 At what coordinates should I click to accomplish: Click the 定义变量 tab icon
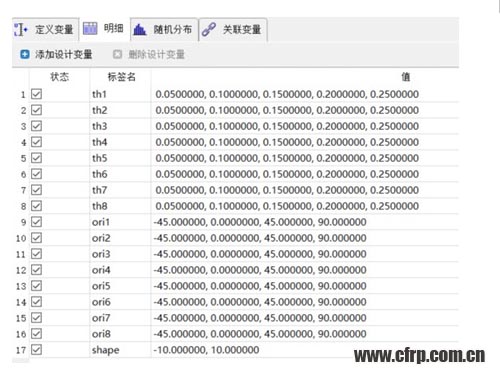(x=21, y=30)
